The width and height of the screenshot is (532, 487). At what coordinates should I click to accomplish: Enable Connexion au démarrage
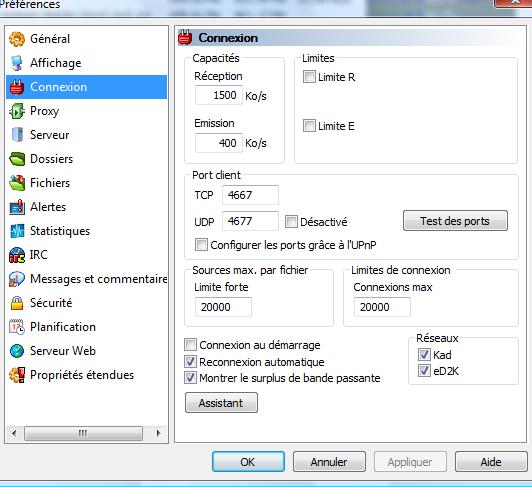(190, 345)
